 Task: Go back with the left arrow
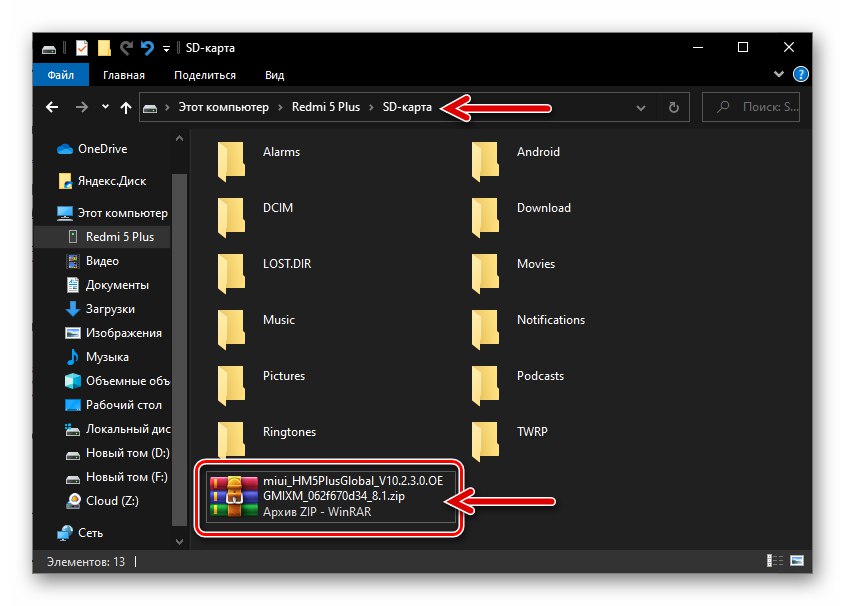(x=52, y=107)
